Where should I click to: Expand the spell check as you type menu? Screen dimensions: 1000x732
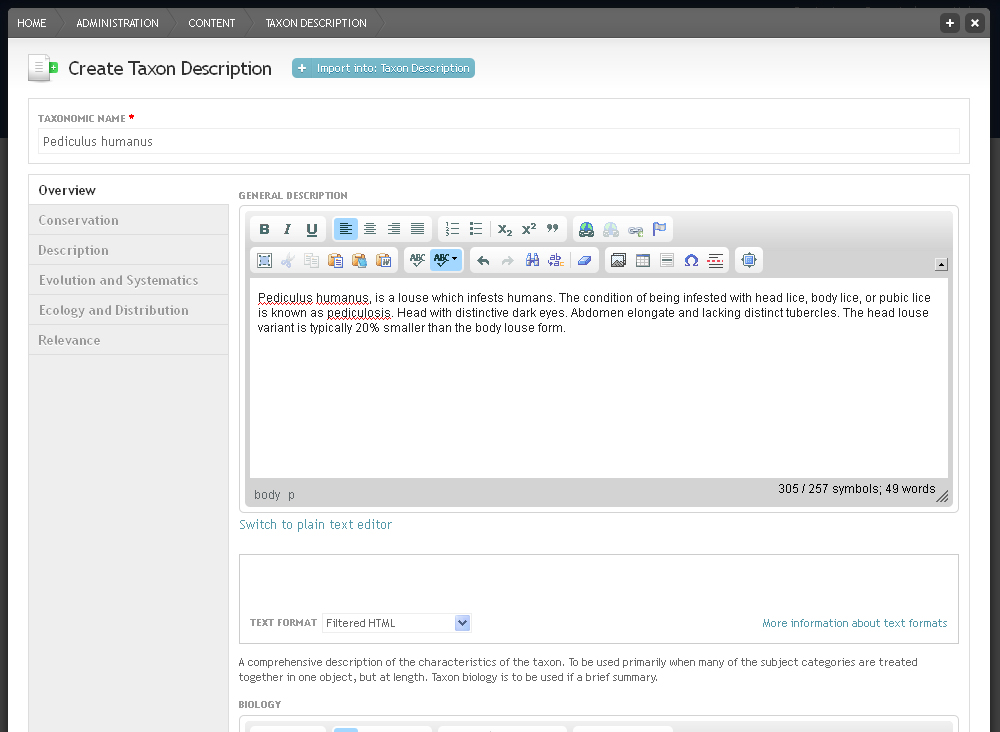446,260
